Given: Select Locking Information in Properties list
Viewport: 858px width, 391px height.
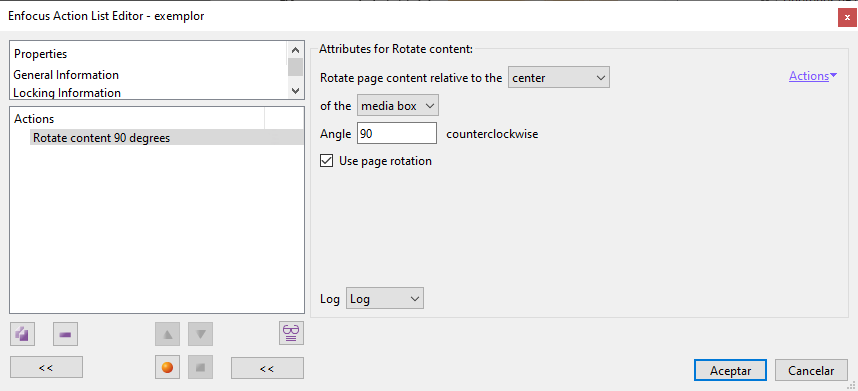Looking at the screenshot, I should pos(67,93).
